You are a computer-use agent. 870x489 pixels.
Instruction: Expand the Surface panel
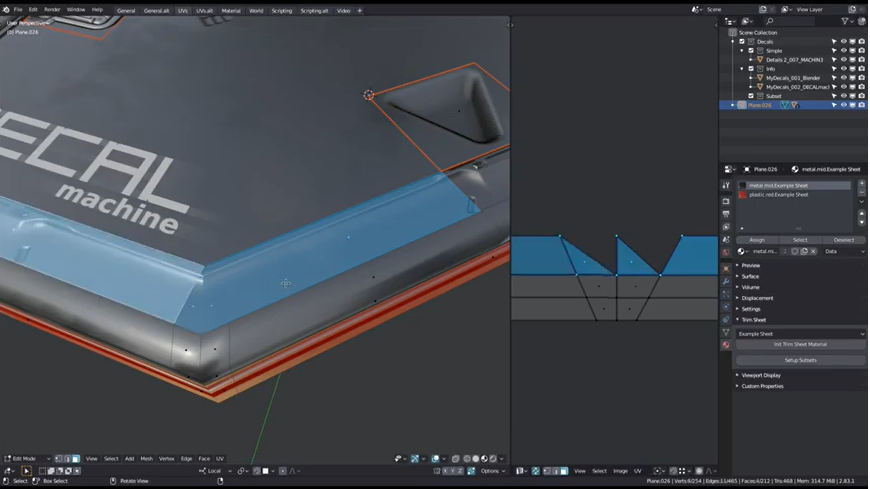pyautogui.click(x=750, y=276)
